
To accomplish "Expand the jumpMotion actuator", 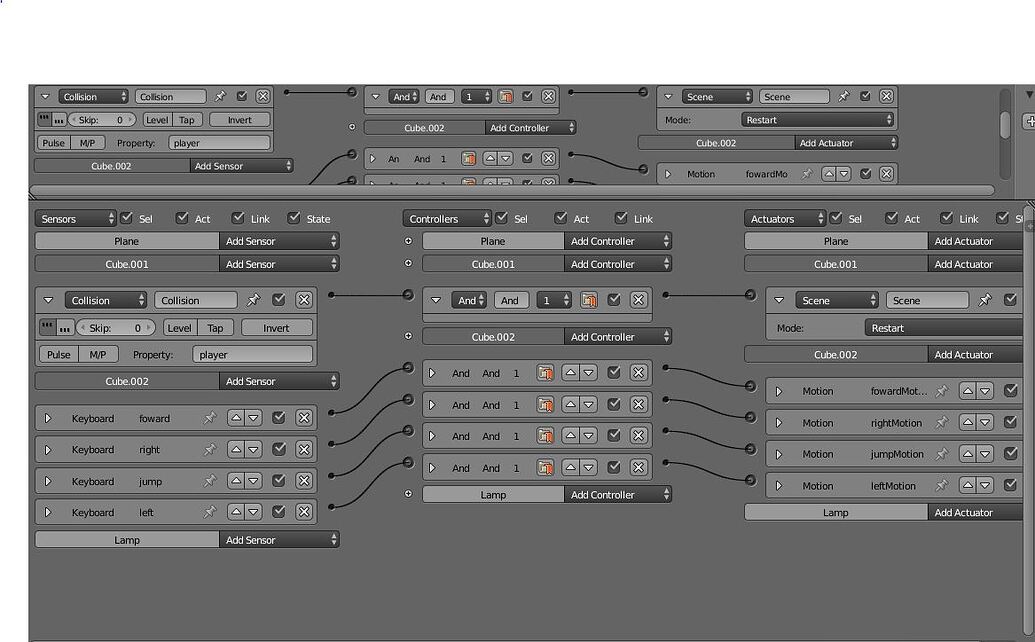I will [779, 454].
